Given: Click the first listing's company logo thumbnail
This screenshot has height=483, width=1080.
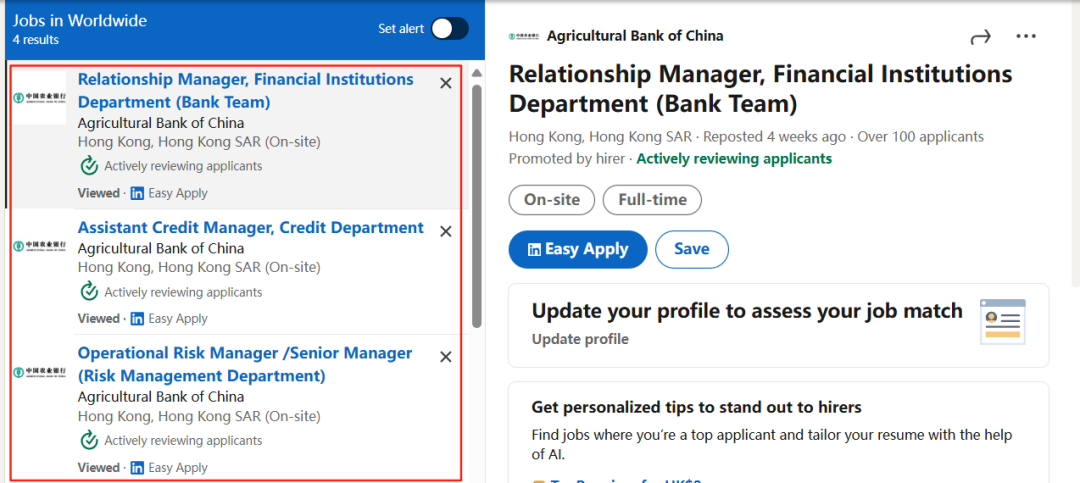Looking at the screenshot, I should pos(40,98).
